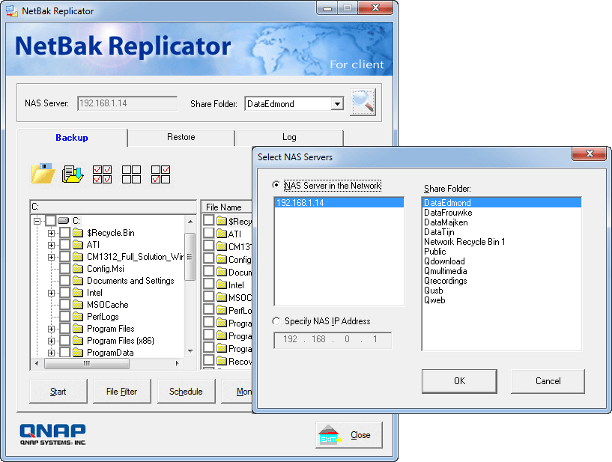Image resolution: width=612 pixels, height=462 pixels.
Task: Click the C: drive icon in tree
Action: click(x=63, y=221)
